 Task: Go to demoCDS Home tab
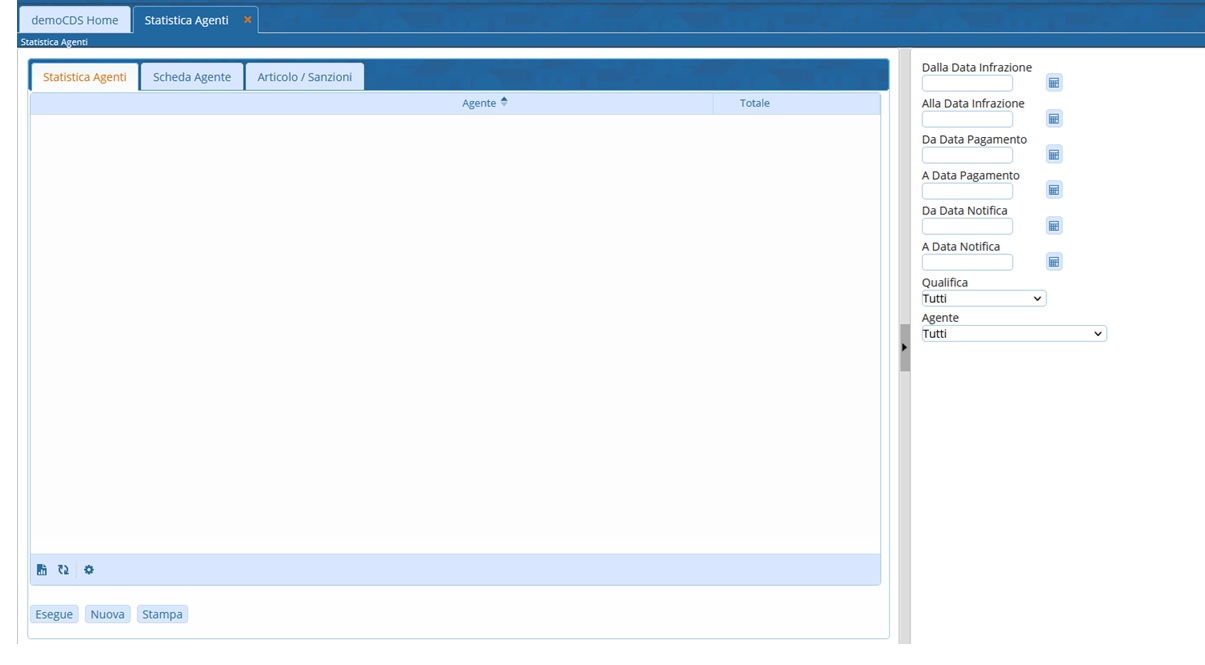tap(75, 20)
